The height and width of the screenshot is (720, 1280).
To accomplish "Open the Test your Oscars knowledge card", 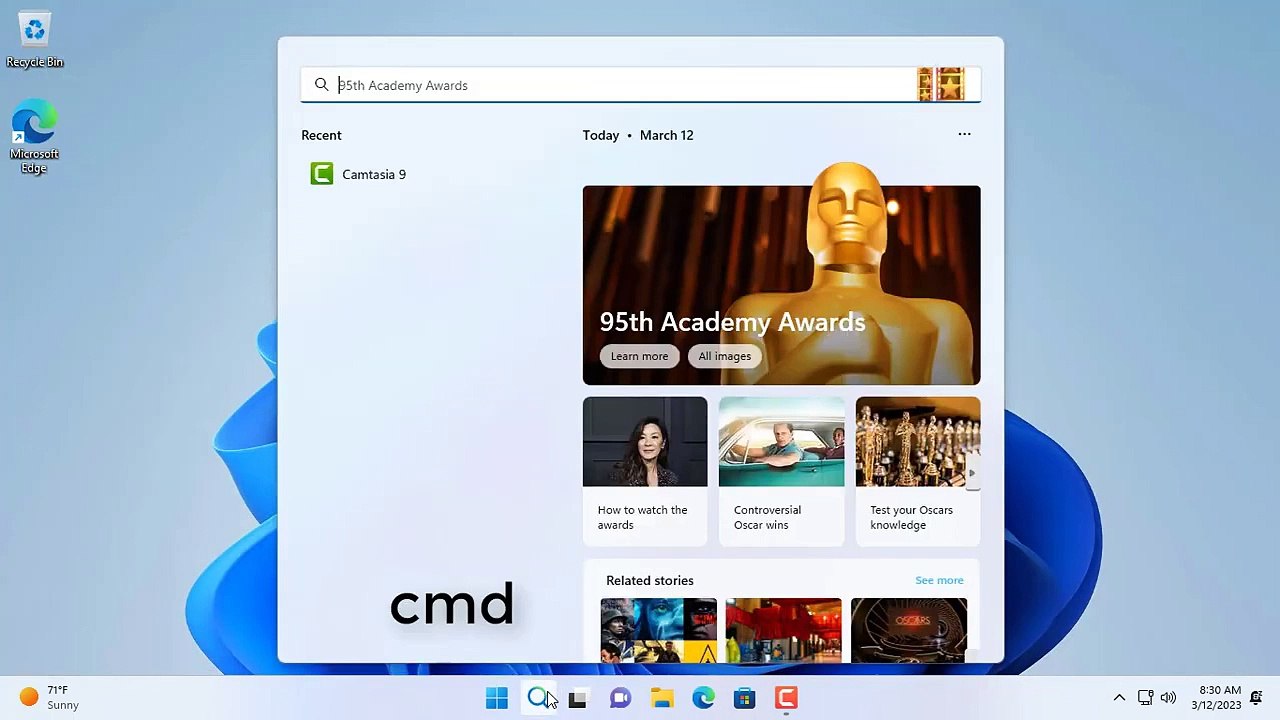I will click(x=918, y=471).
